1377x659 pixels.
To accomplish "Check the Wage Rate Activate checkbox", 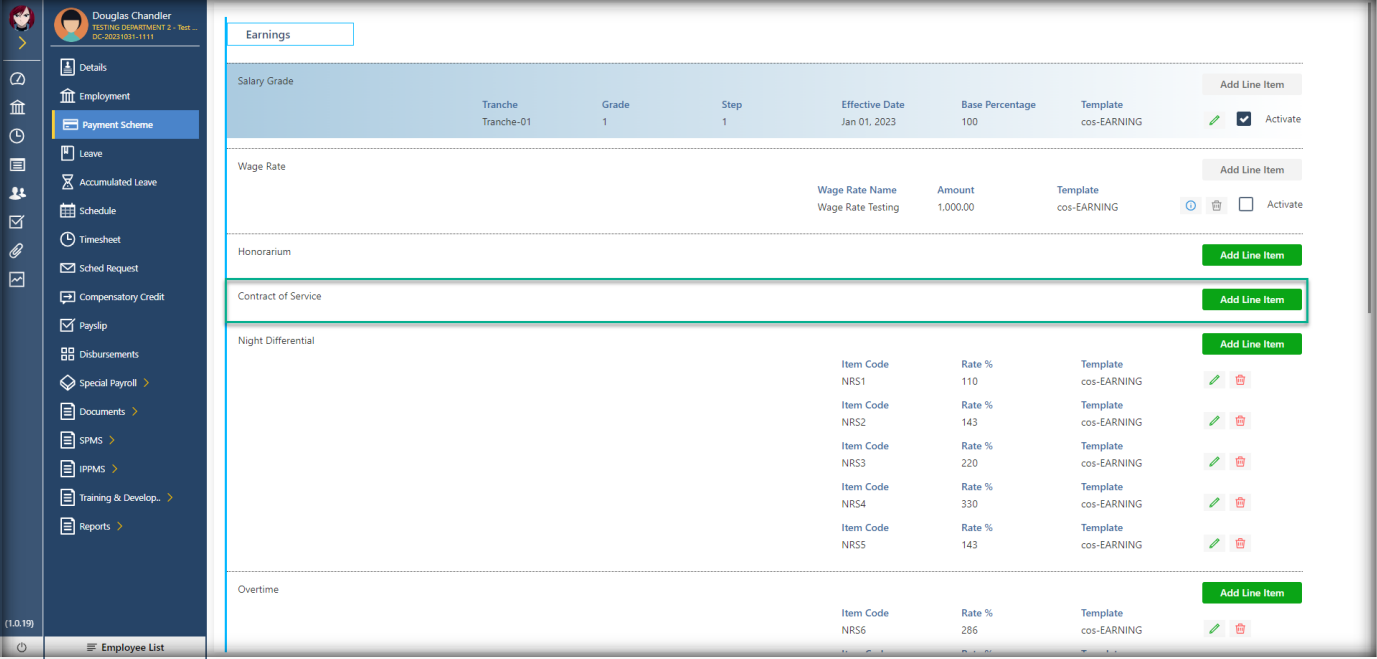I will [1246, 204].
